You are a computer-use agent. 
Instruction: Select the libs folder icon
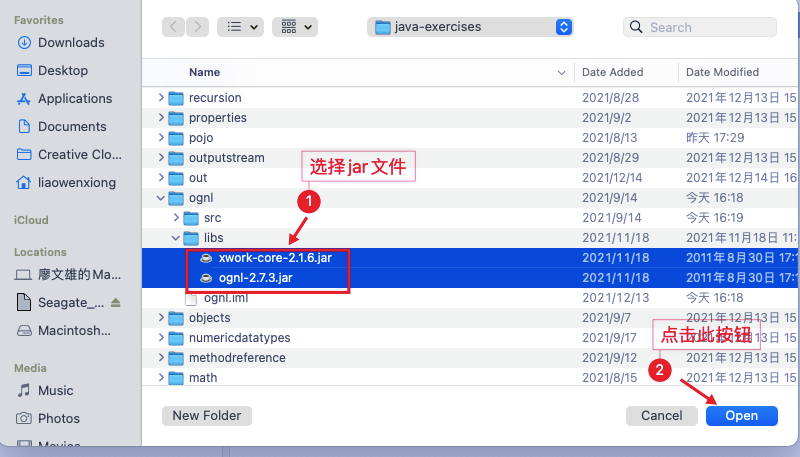(191, 238)
